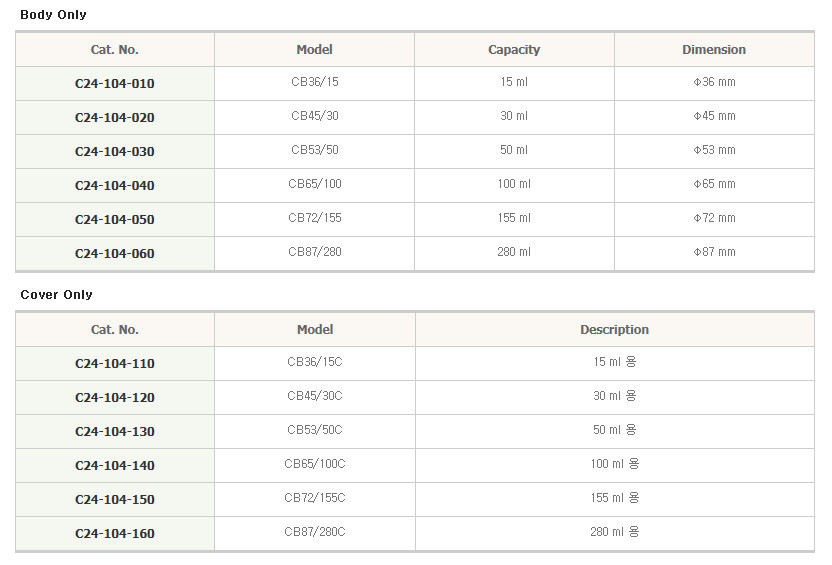
Task: Click the Capacity column header
Action: point(514,49)
